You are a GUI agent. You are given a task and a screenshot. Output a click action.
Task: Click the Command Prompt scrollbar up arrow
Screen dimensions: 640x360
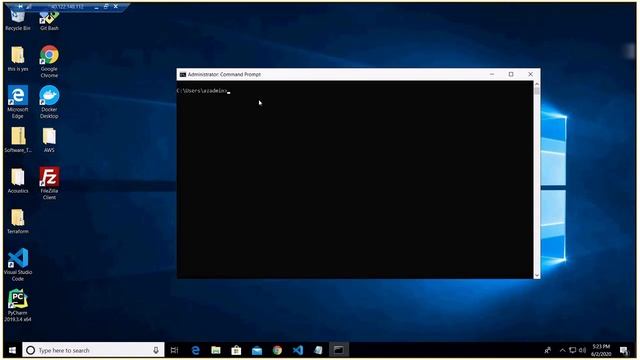537,84
